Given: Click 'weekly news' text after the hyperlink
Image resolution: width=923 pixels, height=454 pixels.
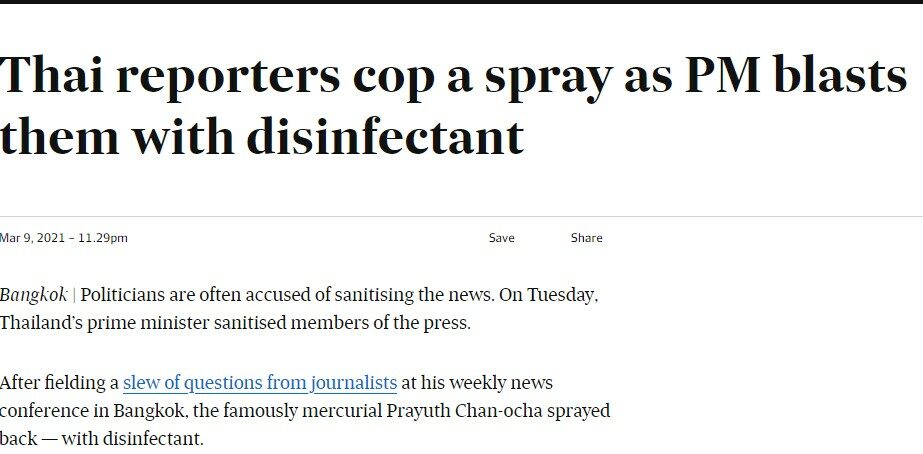Looking at the screenshot, I should (x=503, y=383).
